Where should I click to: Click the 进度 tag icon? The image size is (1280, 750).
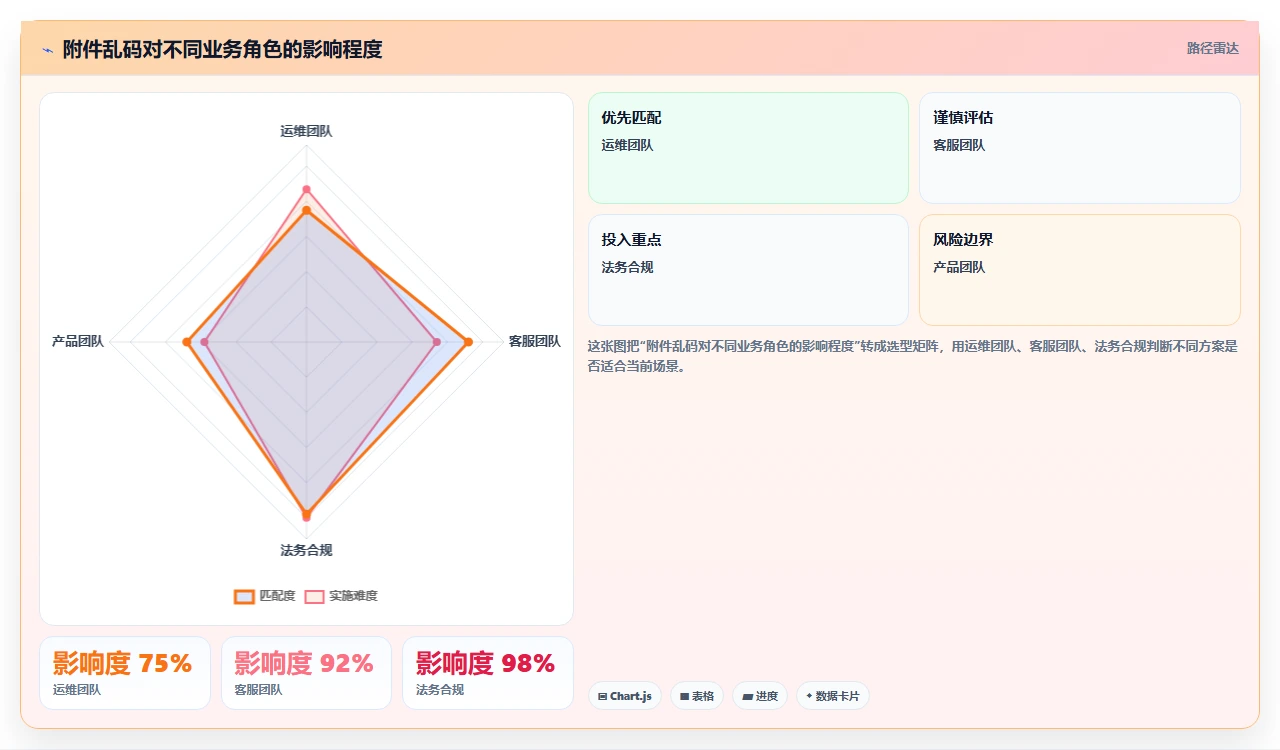[x=747, y=696]
